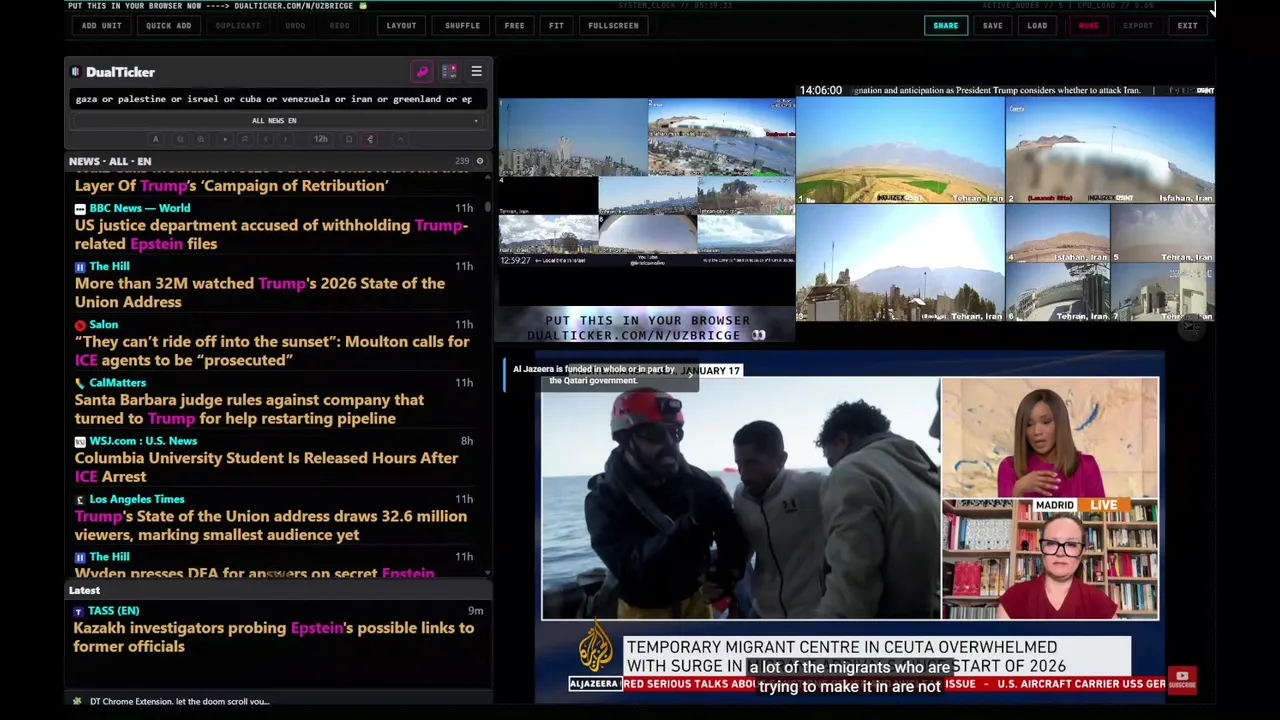1280x720 pixels.
Task: Open the DualTicker hamburger menu
Action: click(x=476, y=72)
